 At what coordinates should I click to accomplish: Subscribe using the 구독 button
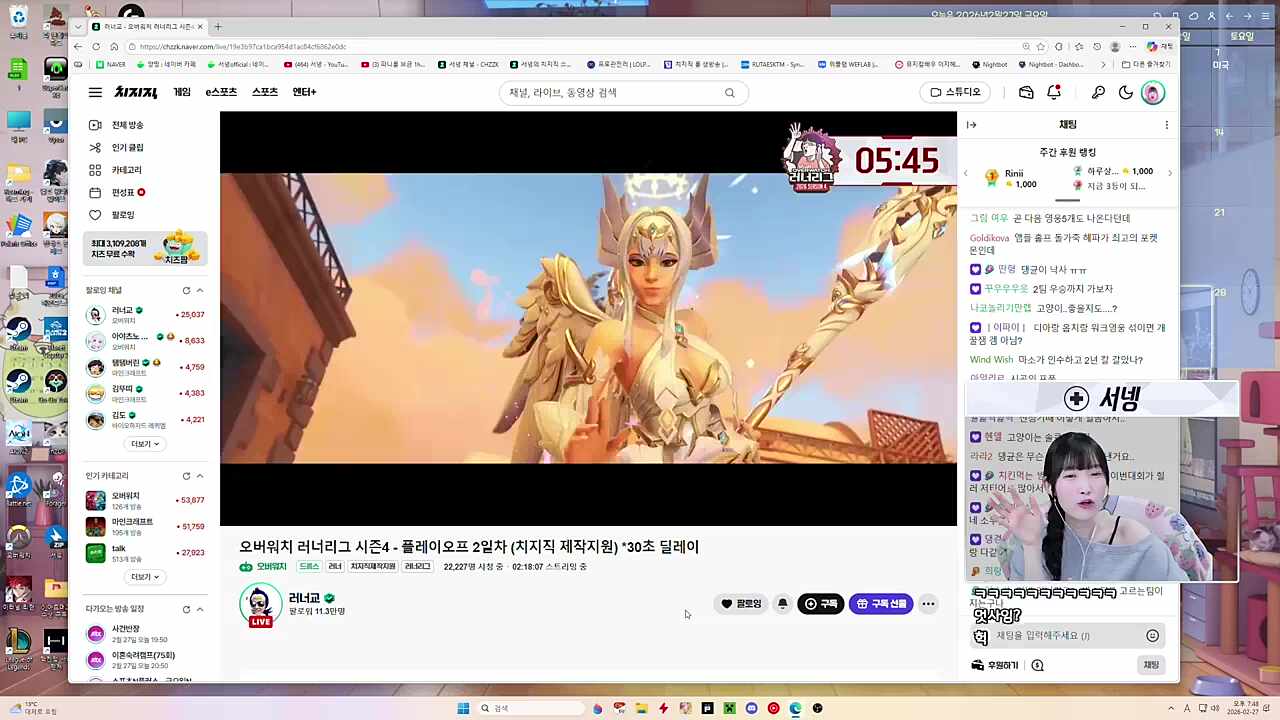[821, 603]
